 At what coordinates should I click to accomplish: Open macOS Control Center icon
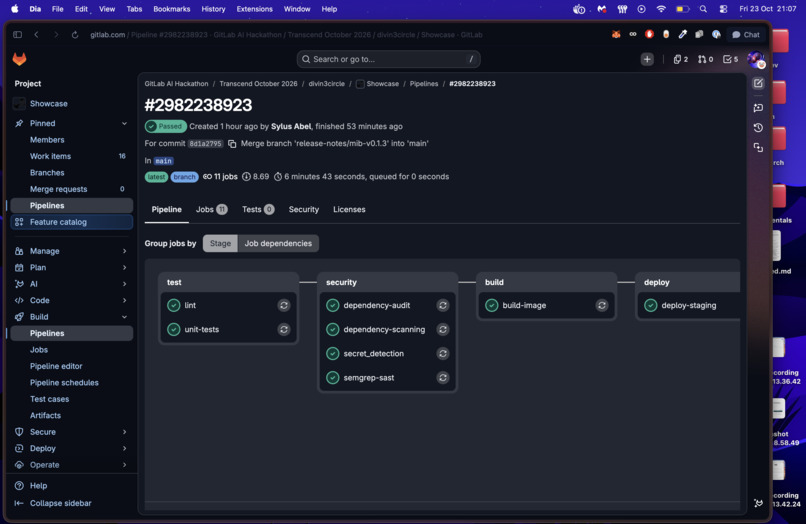(x=723, y=9)
